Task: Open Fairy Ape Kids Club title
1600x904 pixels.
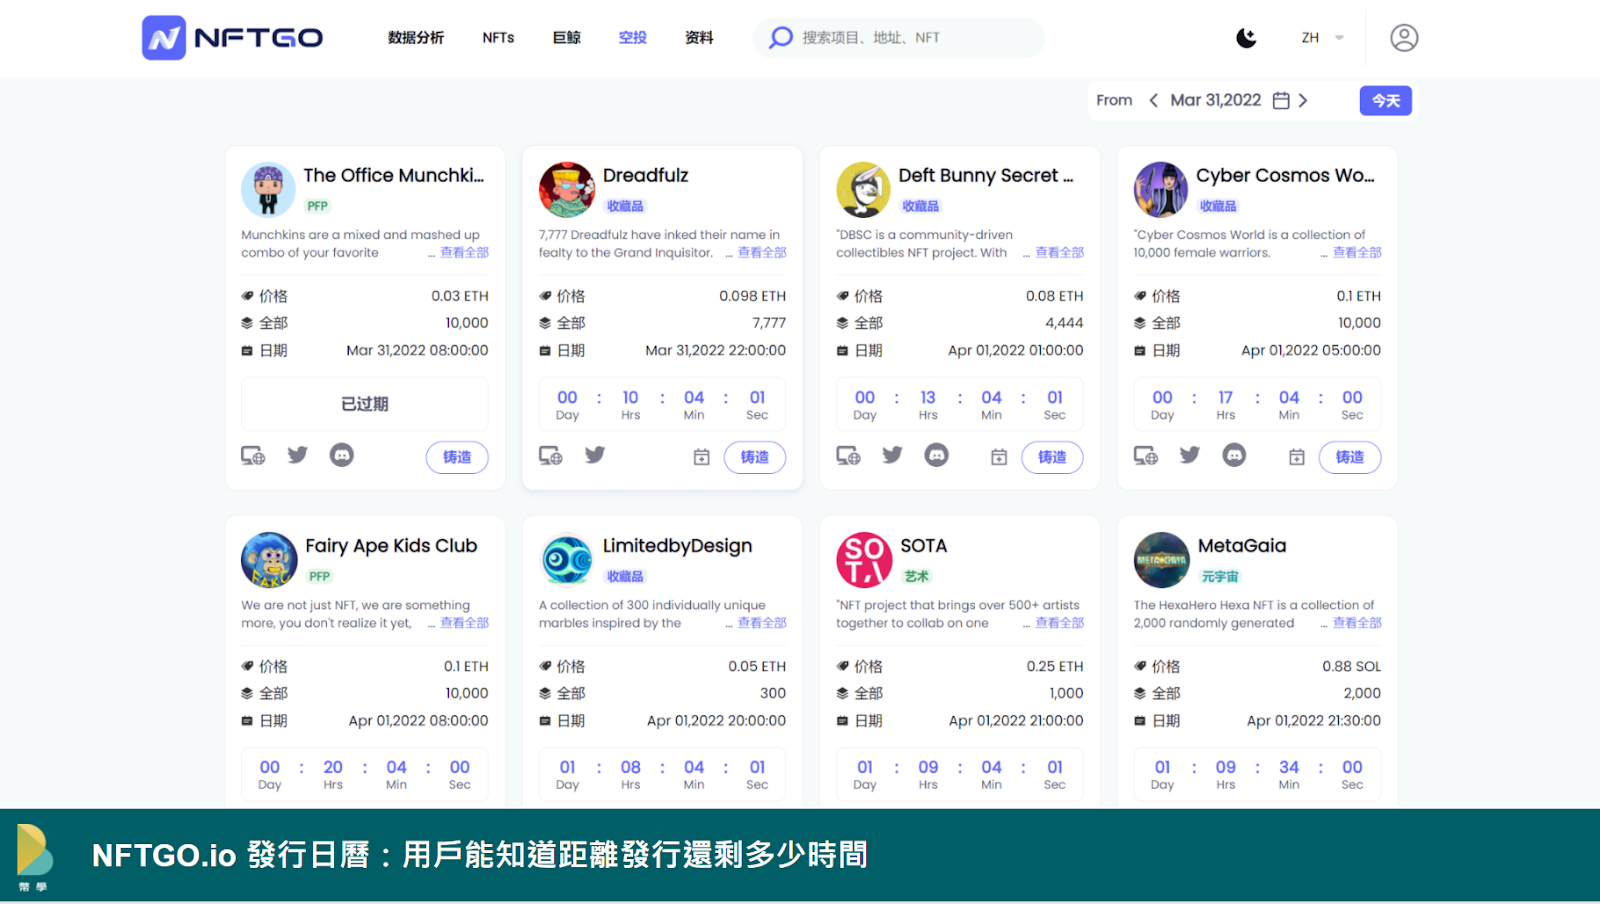Action: [391, 546]
